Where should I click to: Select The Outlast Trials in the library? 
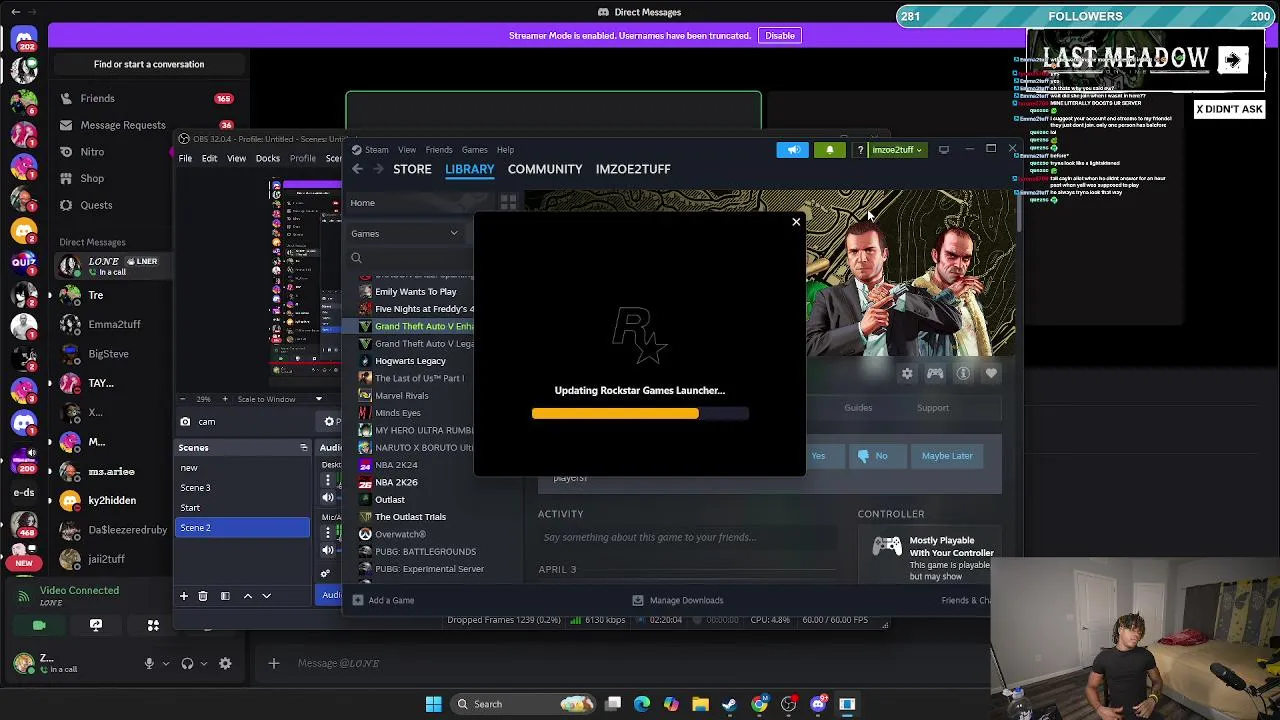click(410, 517)
